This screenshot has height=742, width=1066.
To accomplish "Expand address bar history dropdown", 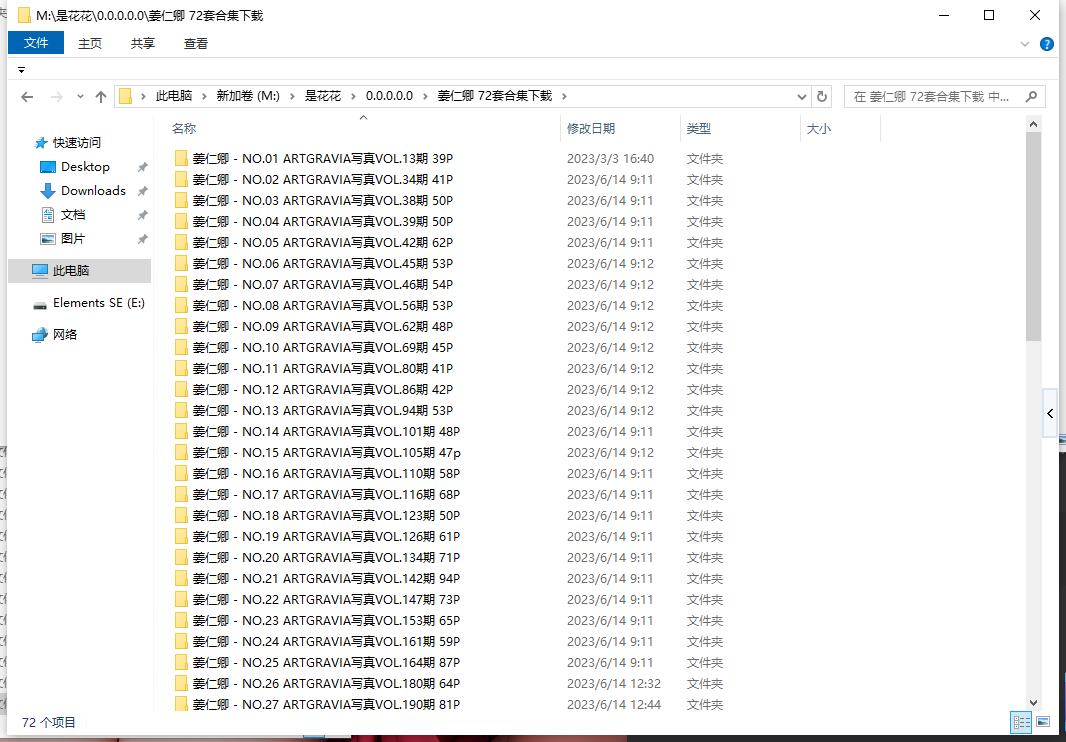I will tap(802, 97).
